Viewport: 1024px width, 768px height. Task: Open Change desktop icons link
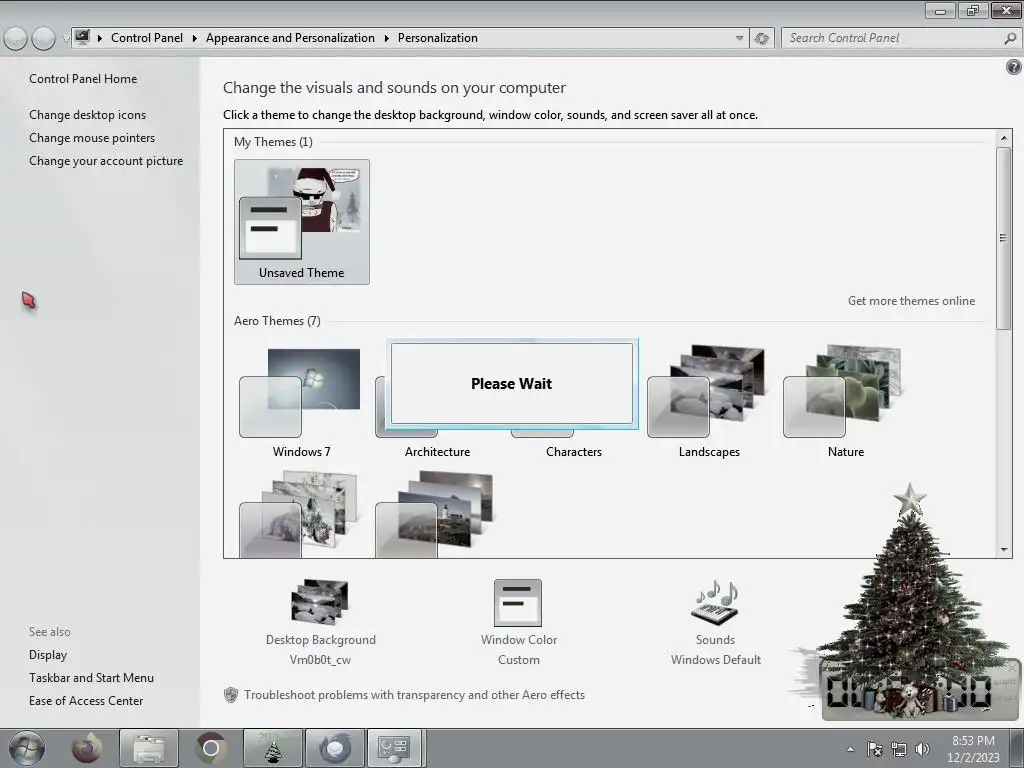(x=88, y=115)
